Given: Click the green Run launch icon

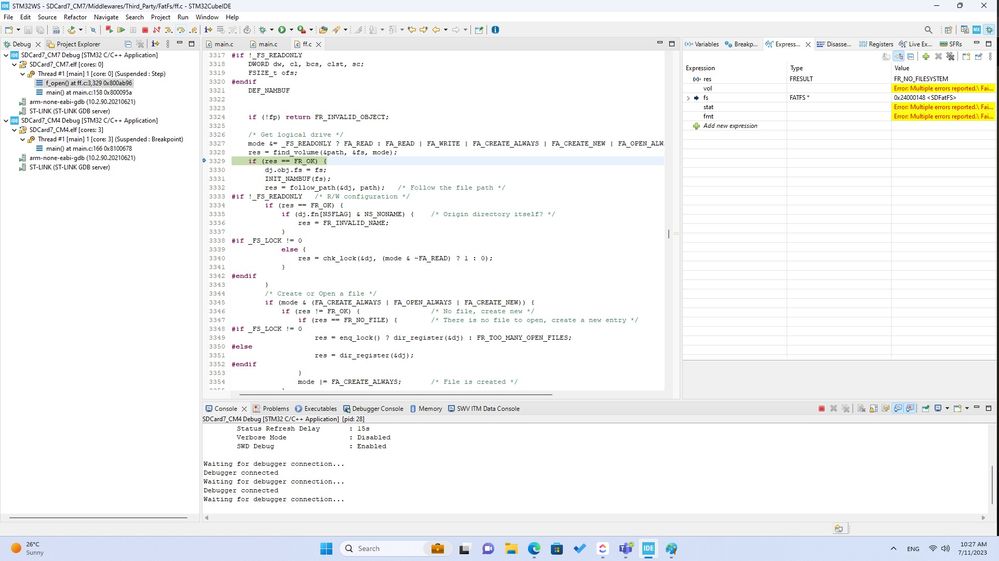Looking at the screenshot, I should coord(282,29).
